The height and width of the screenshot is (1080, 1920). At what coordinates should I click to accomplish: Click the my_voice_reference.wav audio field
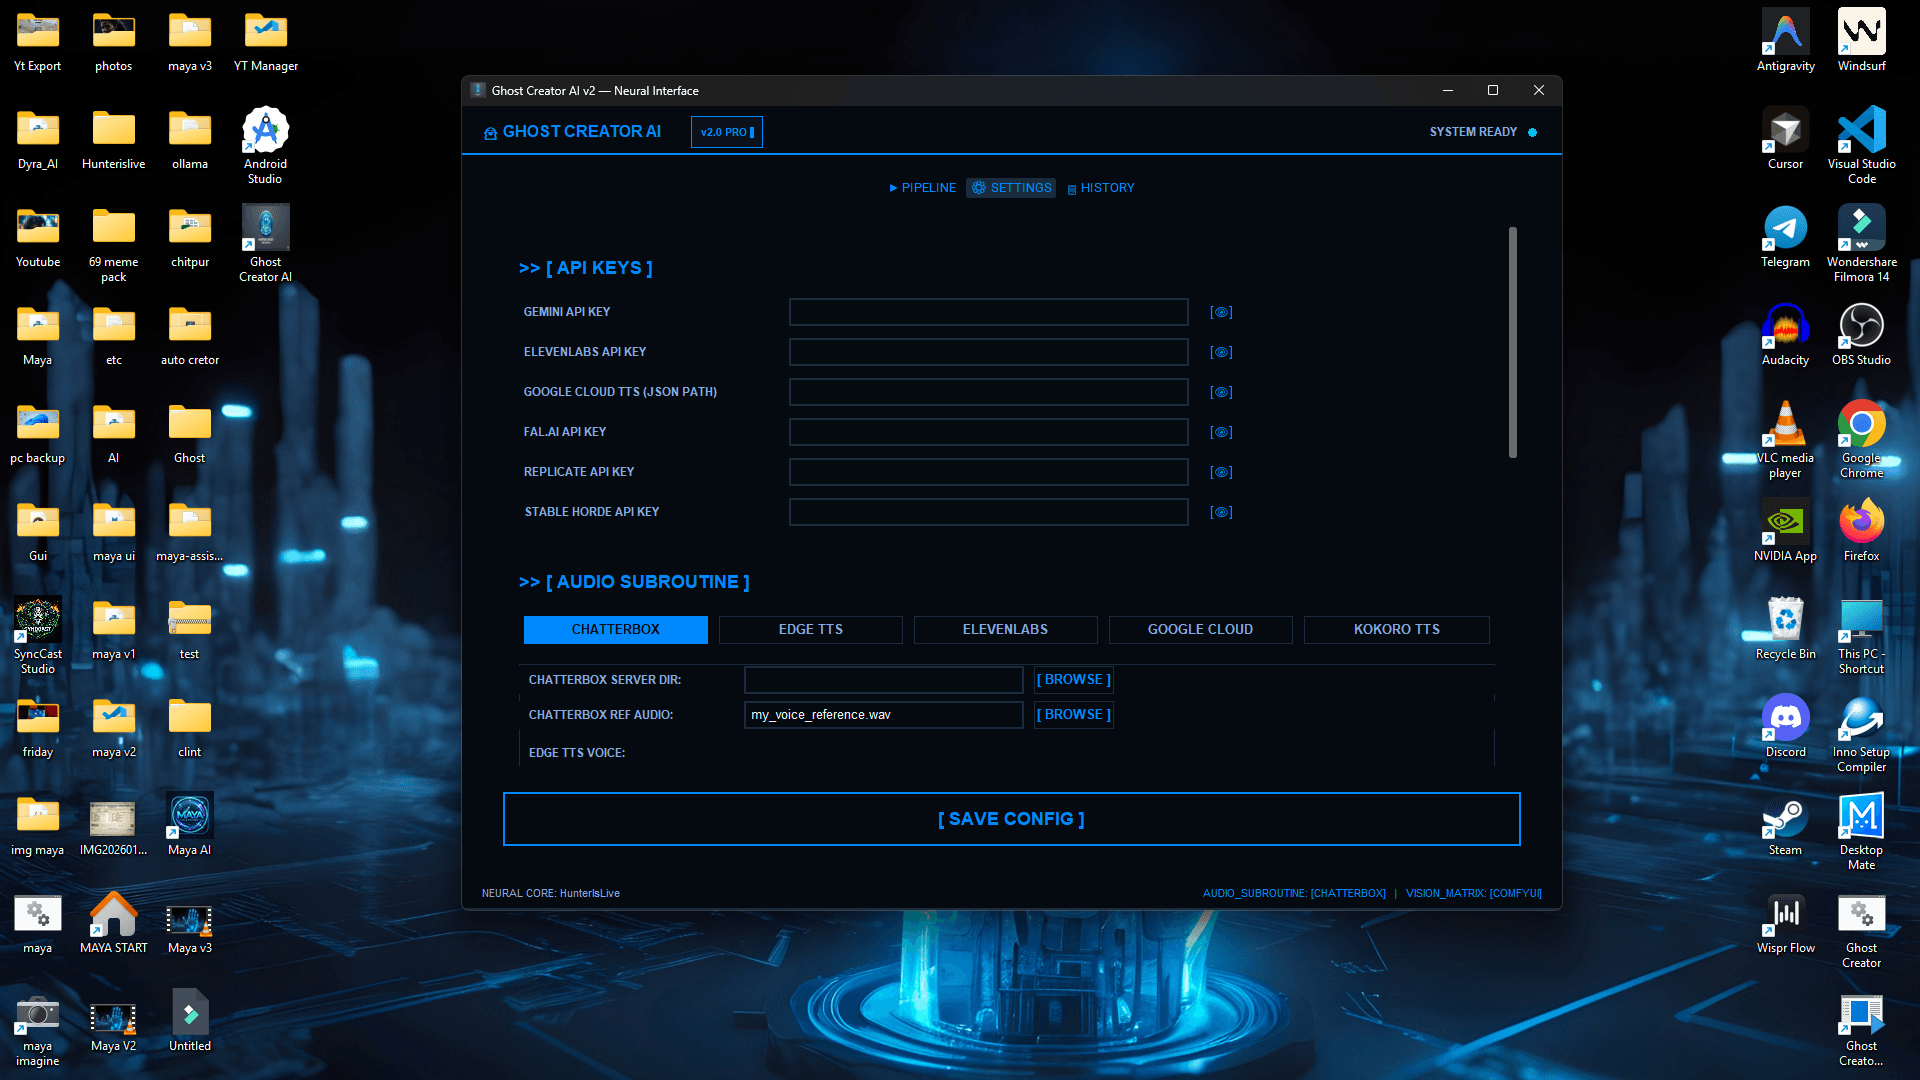coord(883,714)
